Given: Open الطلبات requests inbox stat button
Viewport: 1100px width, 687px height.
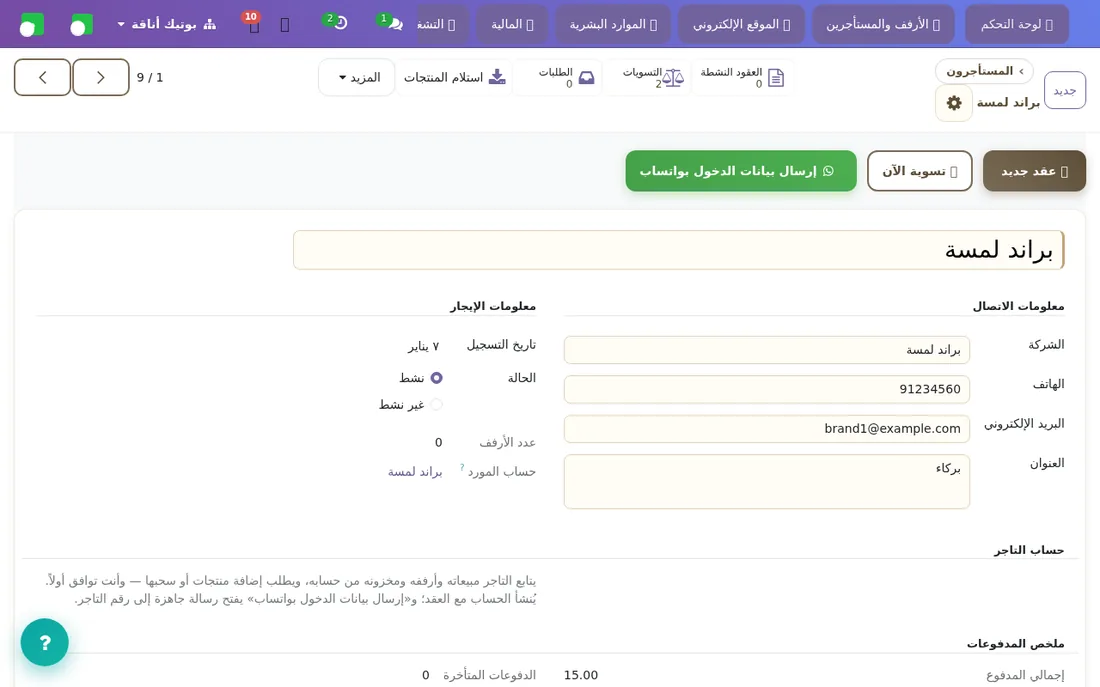Looking at the screenshot, I should pos(558,77).
